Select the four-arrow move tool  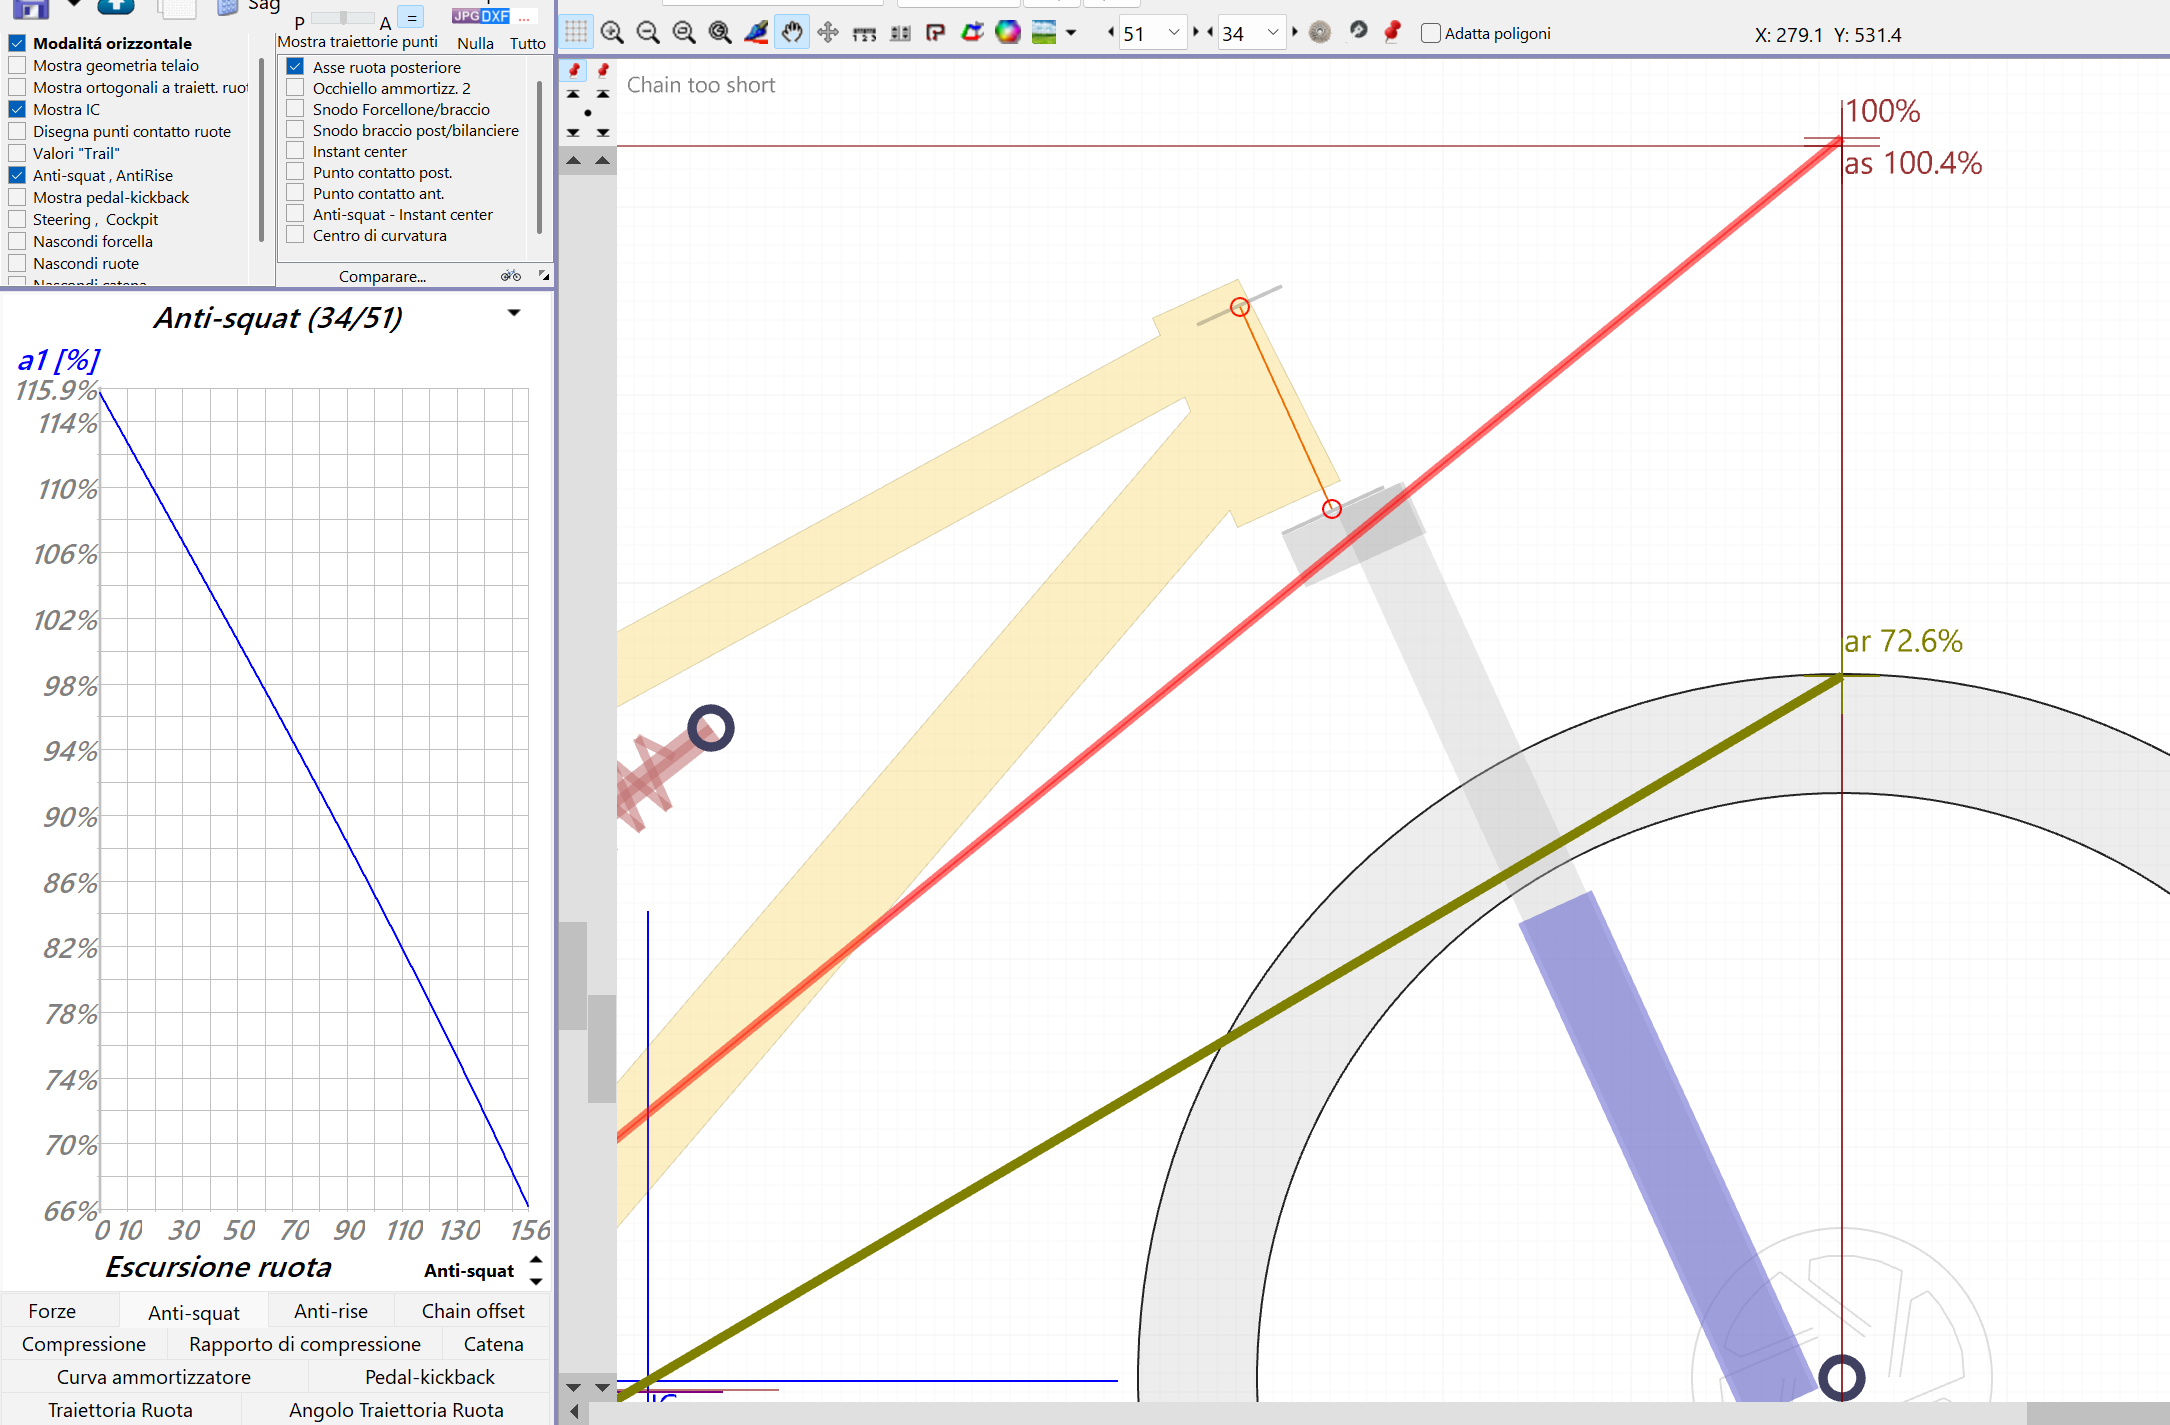click(x=828, y=33)
